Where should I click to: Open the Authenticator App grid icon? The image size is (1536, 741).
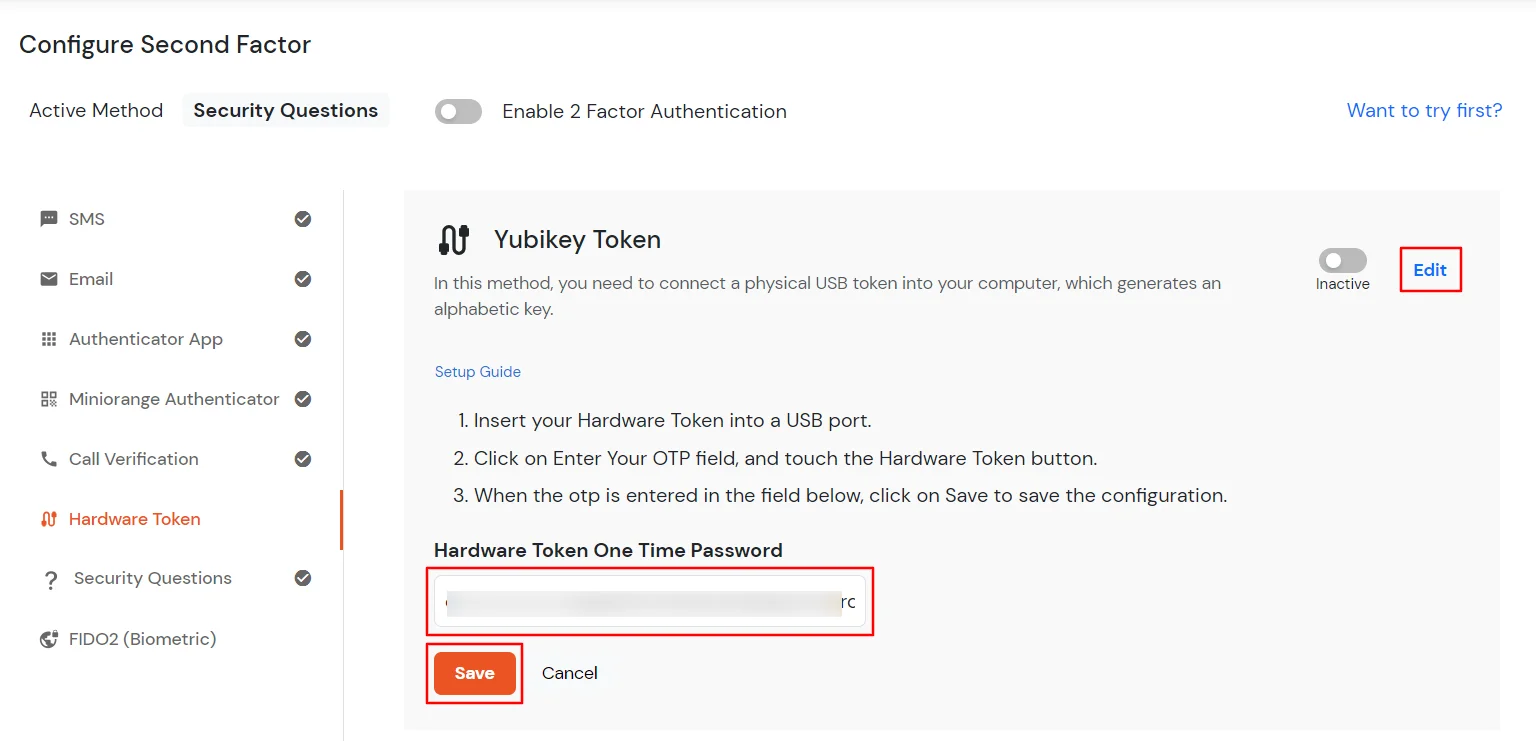click(x=49, y=338)
